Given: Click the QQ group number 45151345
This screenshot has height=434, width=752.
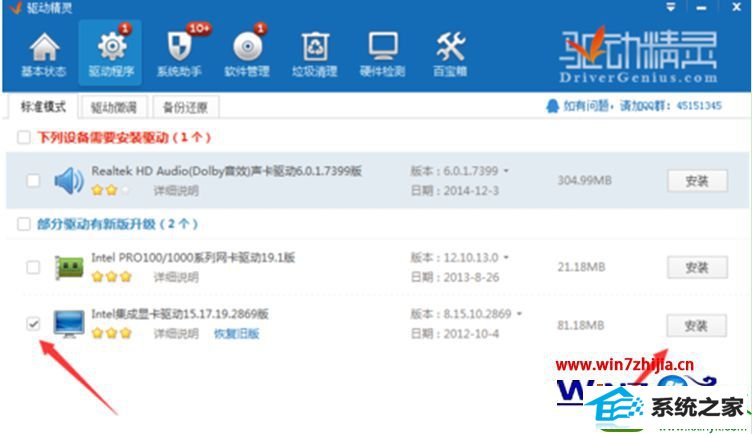Looking at the screenshot, I should pos(699,106).
